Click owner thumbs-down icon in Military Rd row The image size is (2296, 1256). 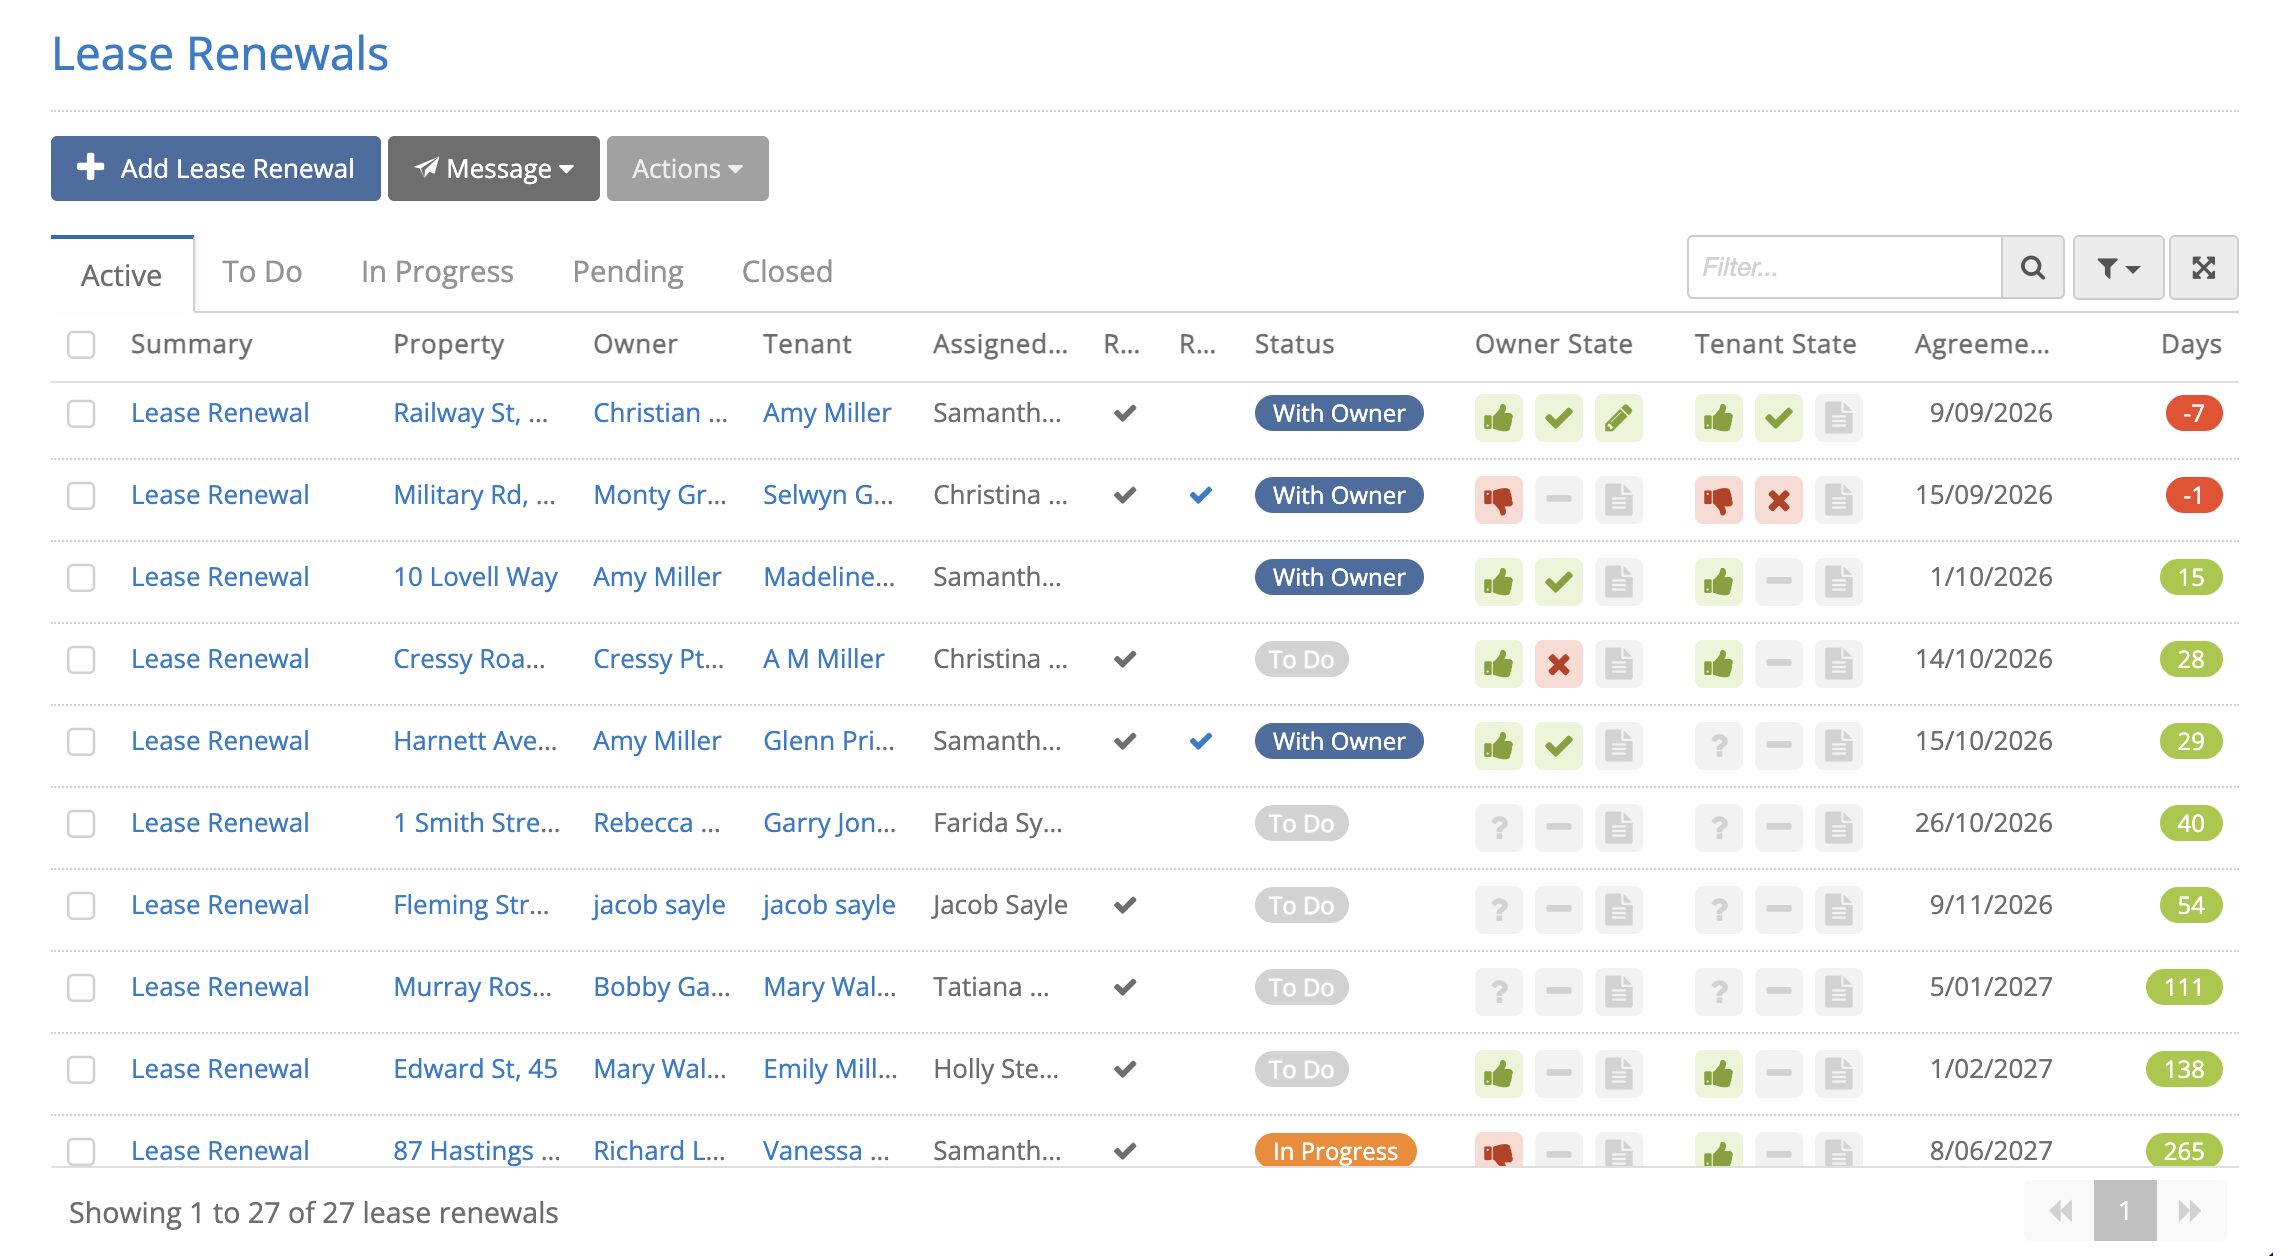(1498, 500)
